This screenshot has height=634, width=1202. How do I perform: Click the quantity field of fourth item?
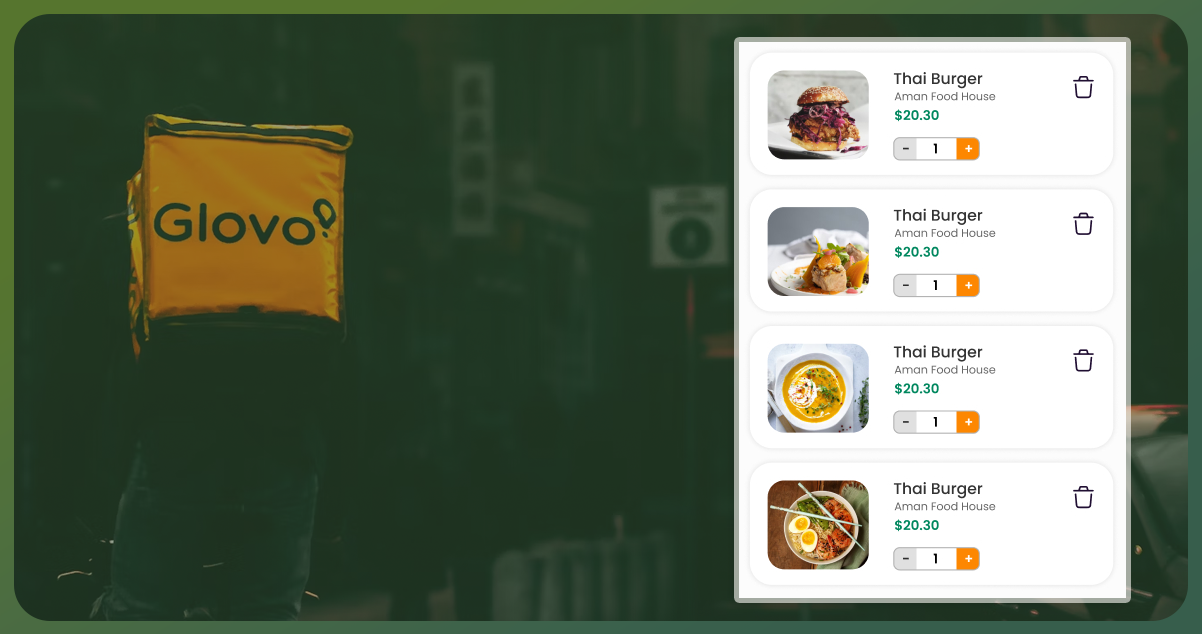click(936, 559)
